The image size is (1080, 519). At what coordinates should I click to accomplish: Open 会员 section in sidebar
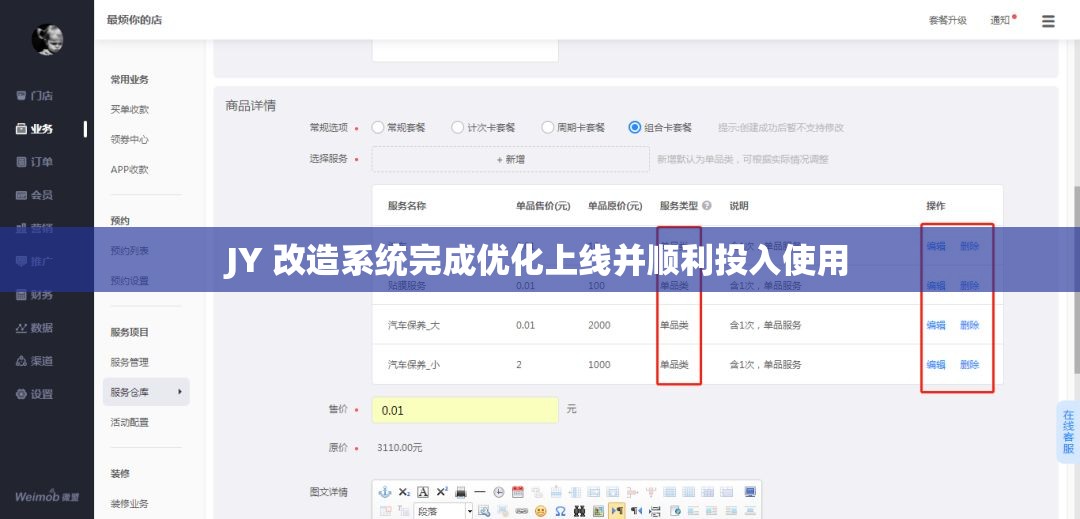(x=34, y=195)
